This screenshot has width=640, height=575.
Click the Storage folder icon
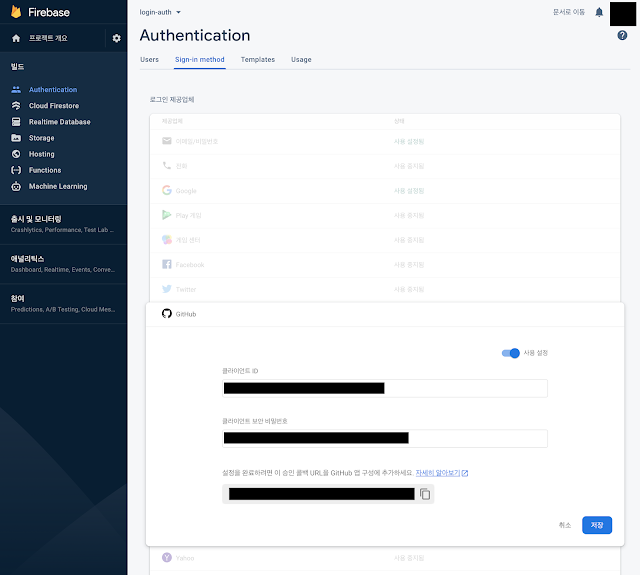pyautogui.click(x=16, y=138)
